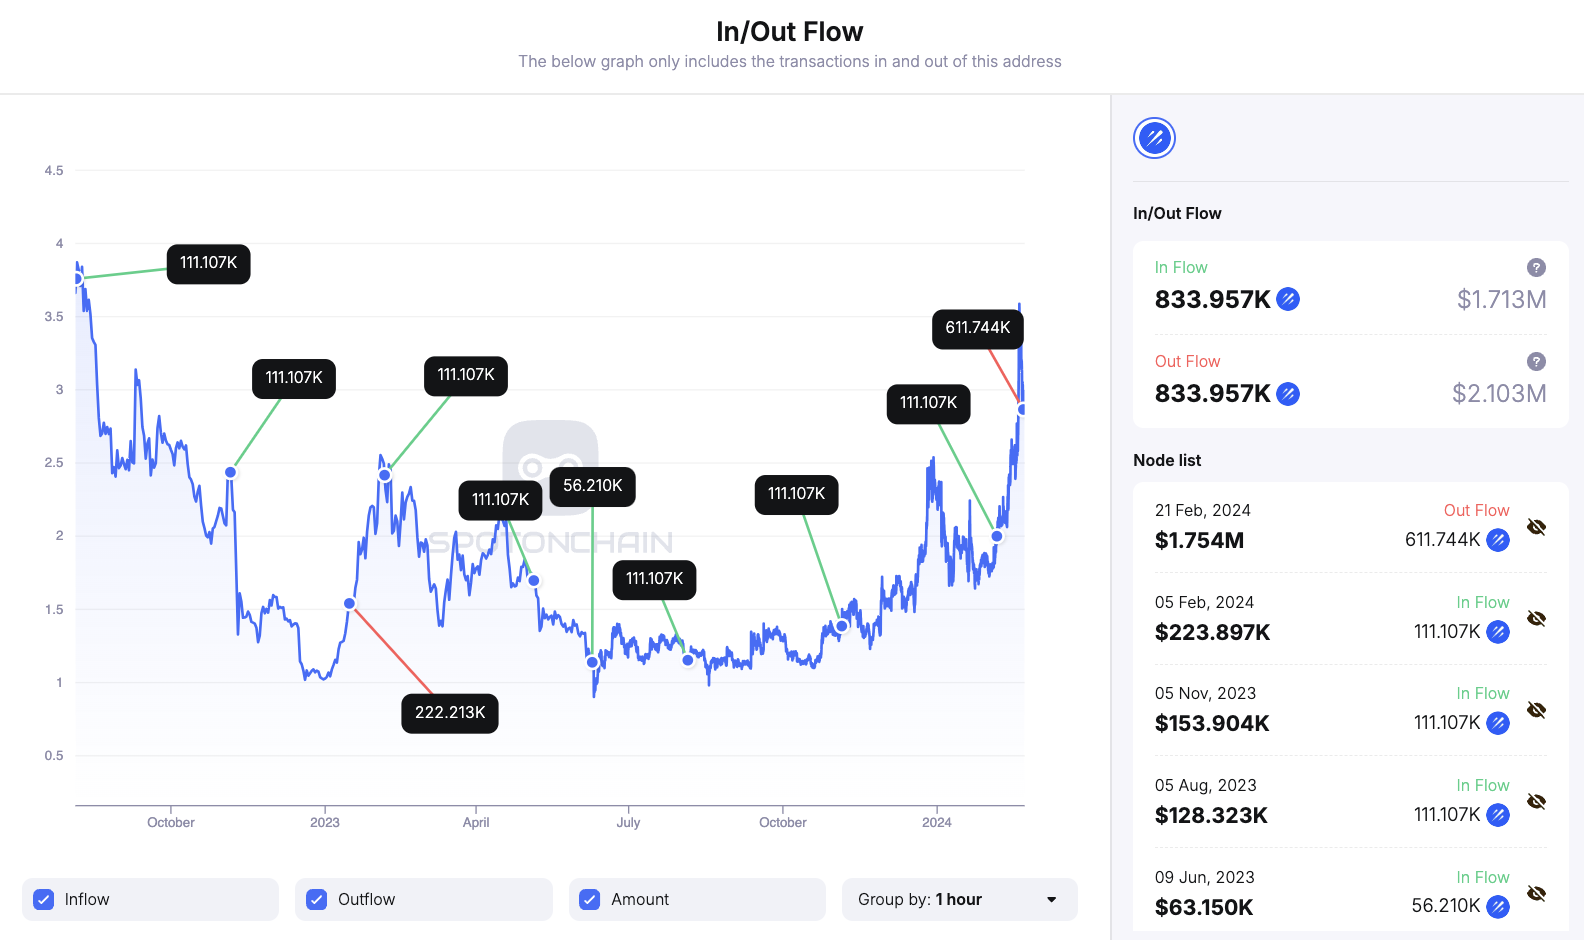Click token icon beside Out Flow 833.957K

click(1288, 394)
